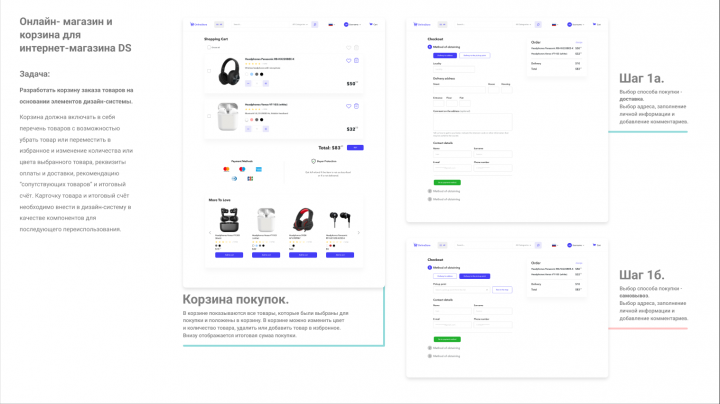
Task: Delete Panasonic headphones with trash icon
Action: 356,61
